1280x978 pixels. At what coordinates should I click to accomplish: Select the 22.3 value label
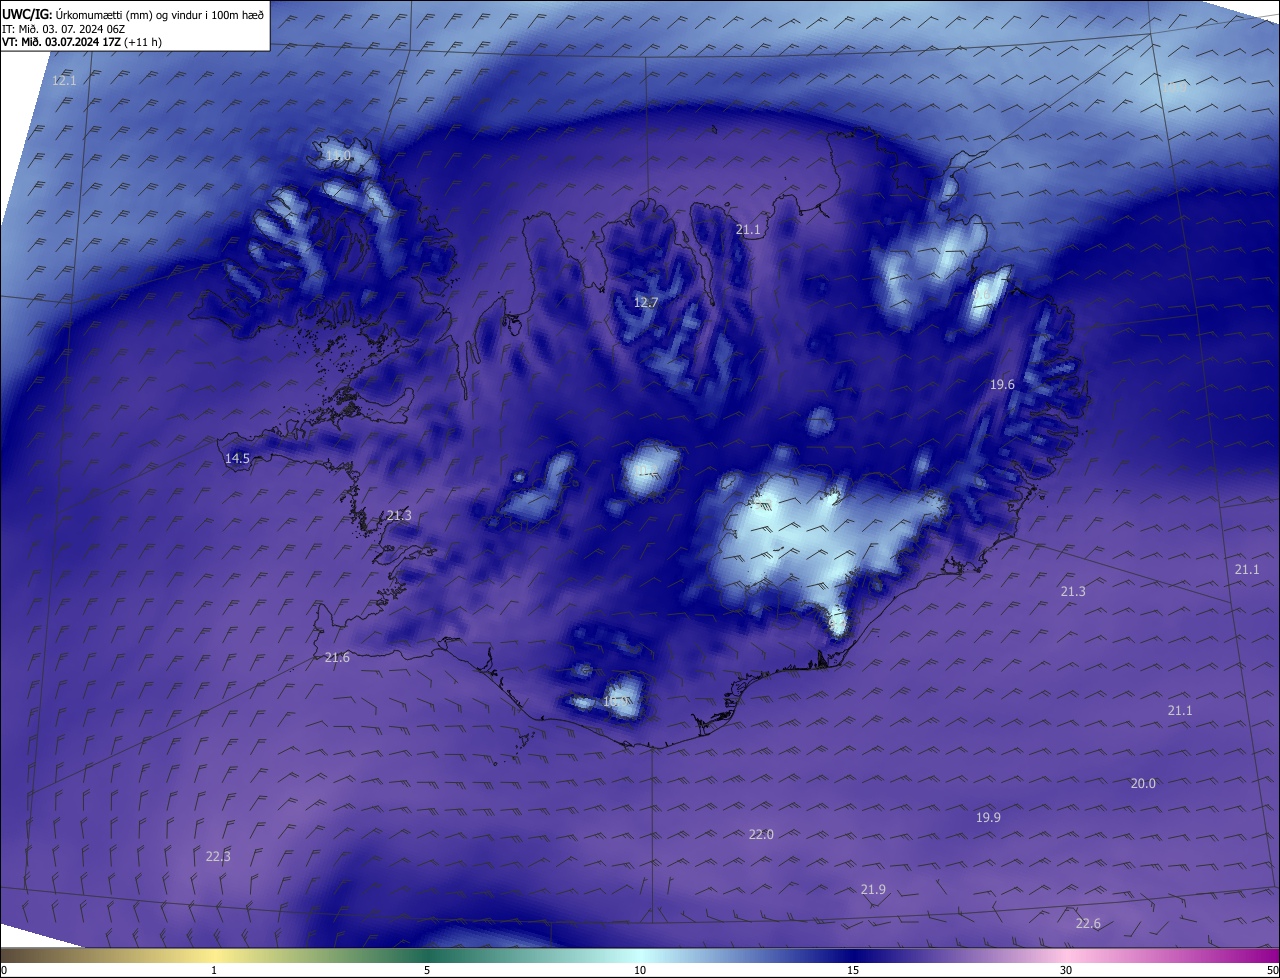click(218, 856)
